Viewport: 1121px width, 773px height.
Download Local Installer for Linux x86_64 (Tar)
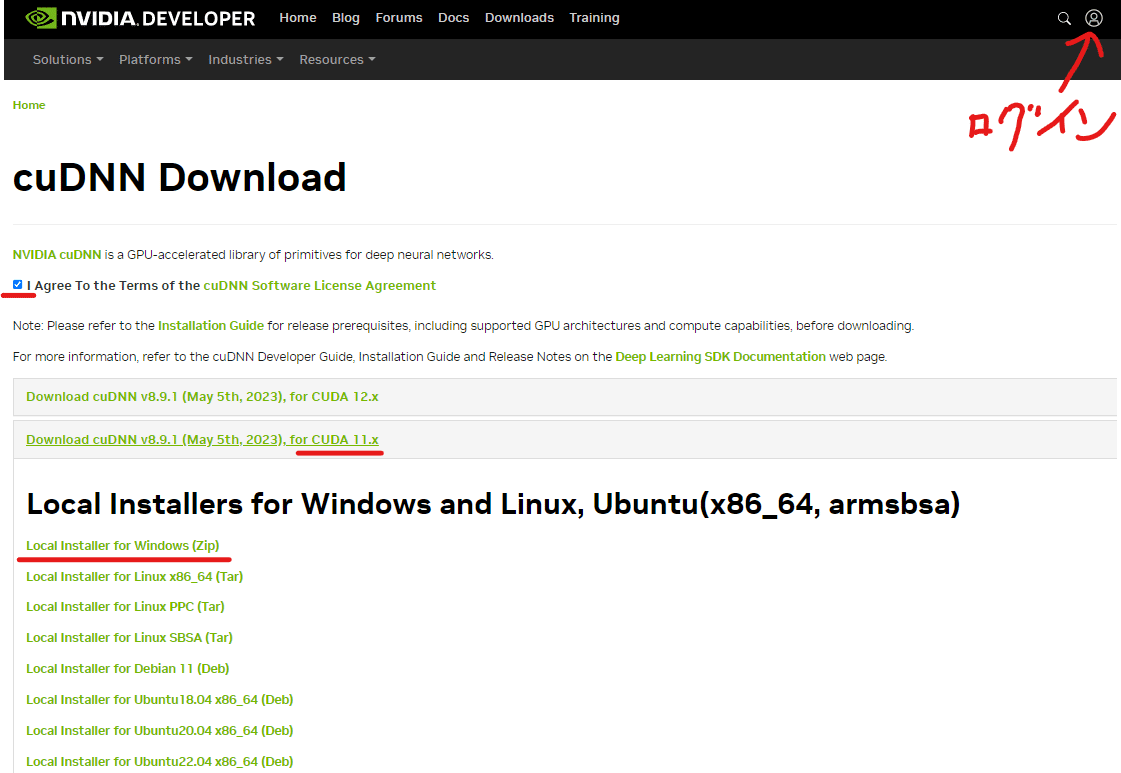(134, 576)
